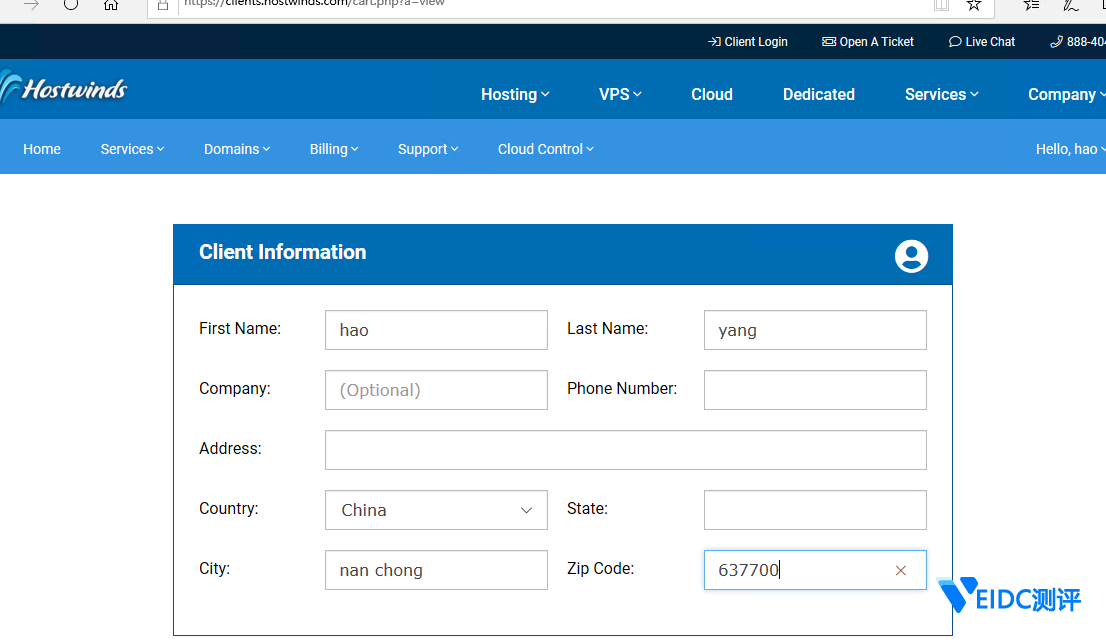Expand the Hosting menu
Image resolution: width=1106 pixels, height=642 pixels.
515,94
